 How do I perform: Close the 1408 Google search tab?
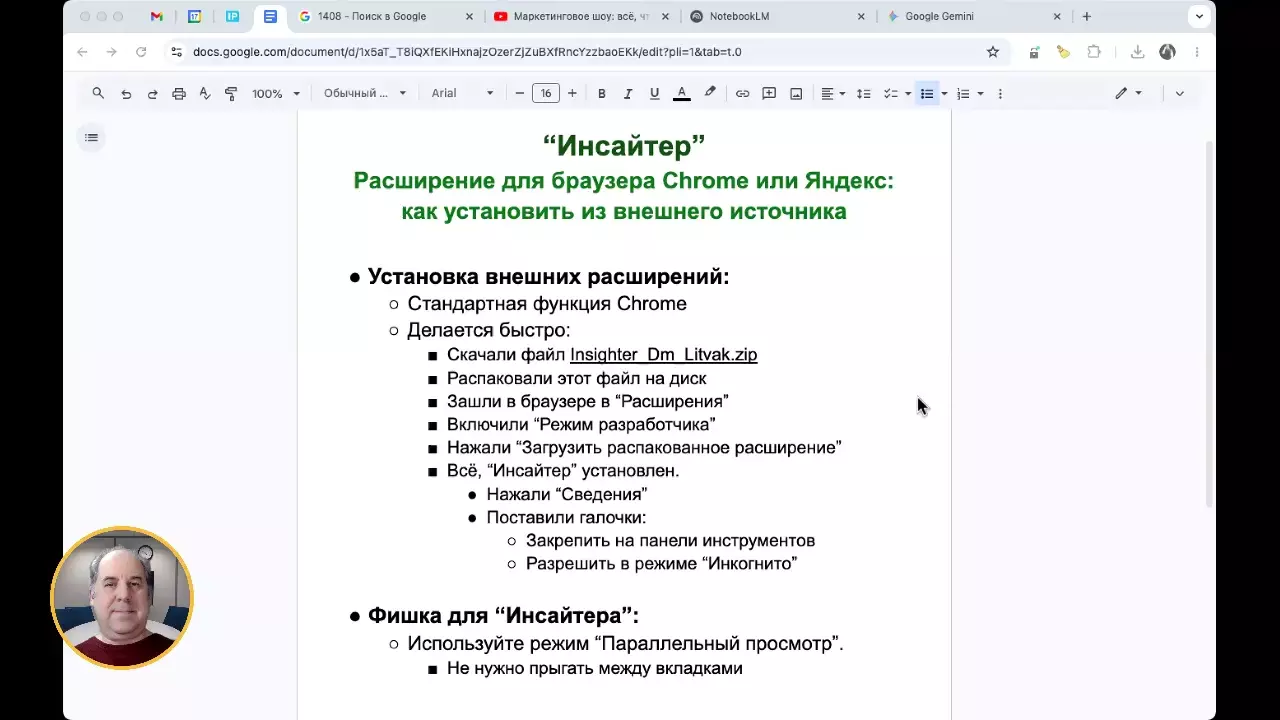pos(469,16)
